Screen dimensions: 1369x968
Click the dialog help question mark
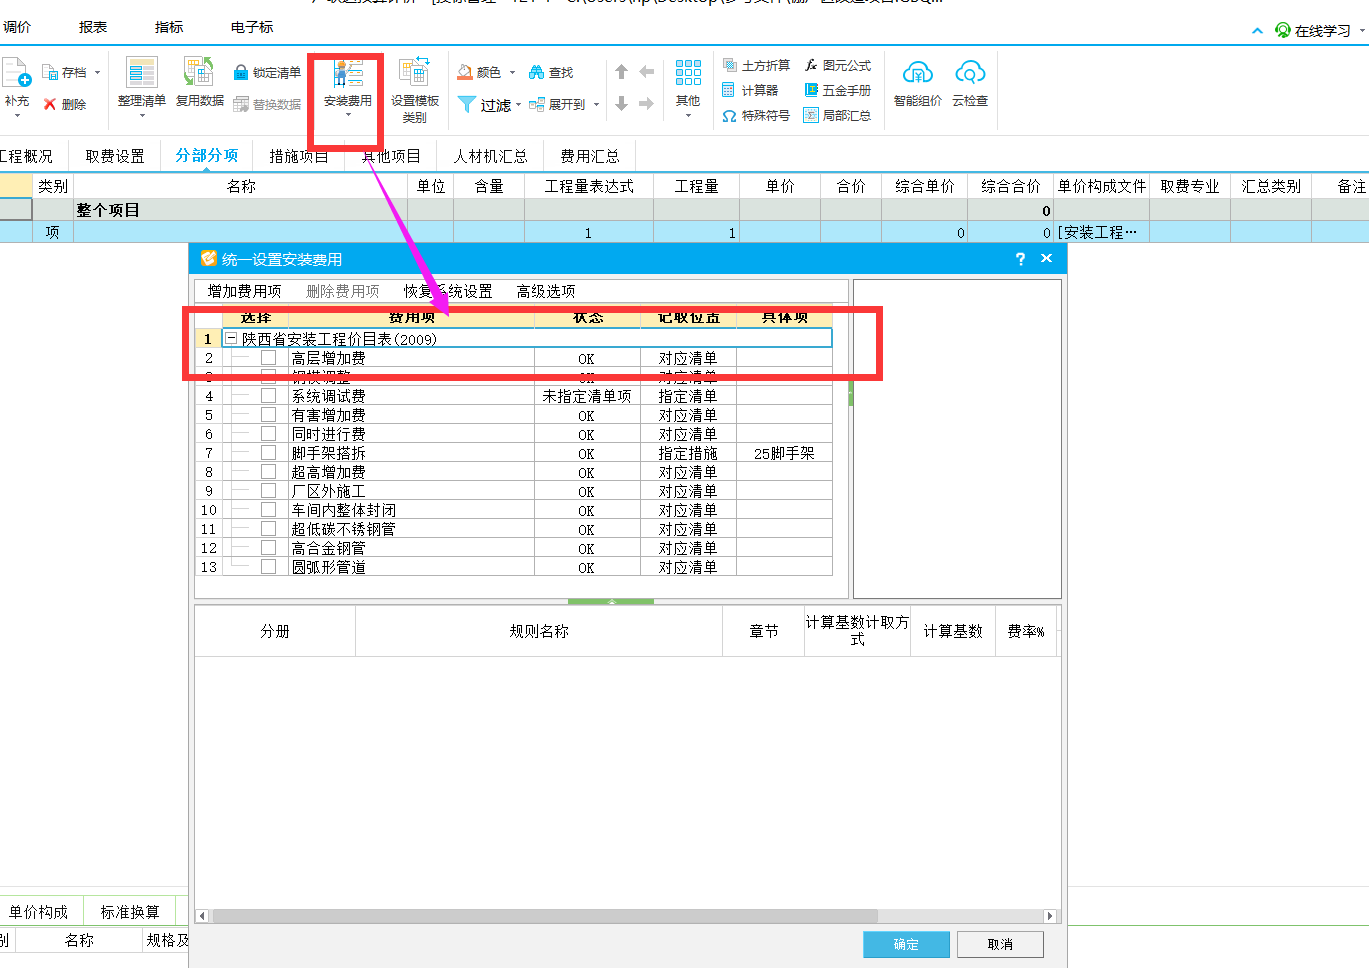tap(1020, 258)
